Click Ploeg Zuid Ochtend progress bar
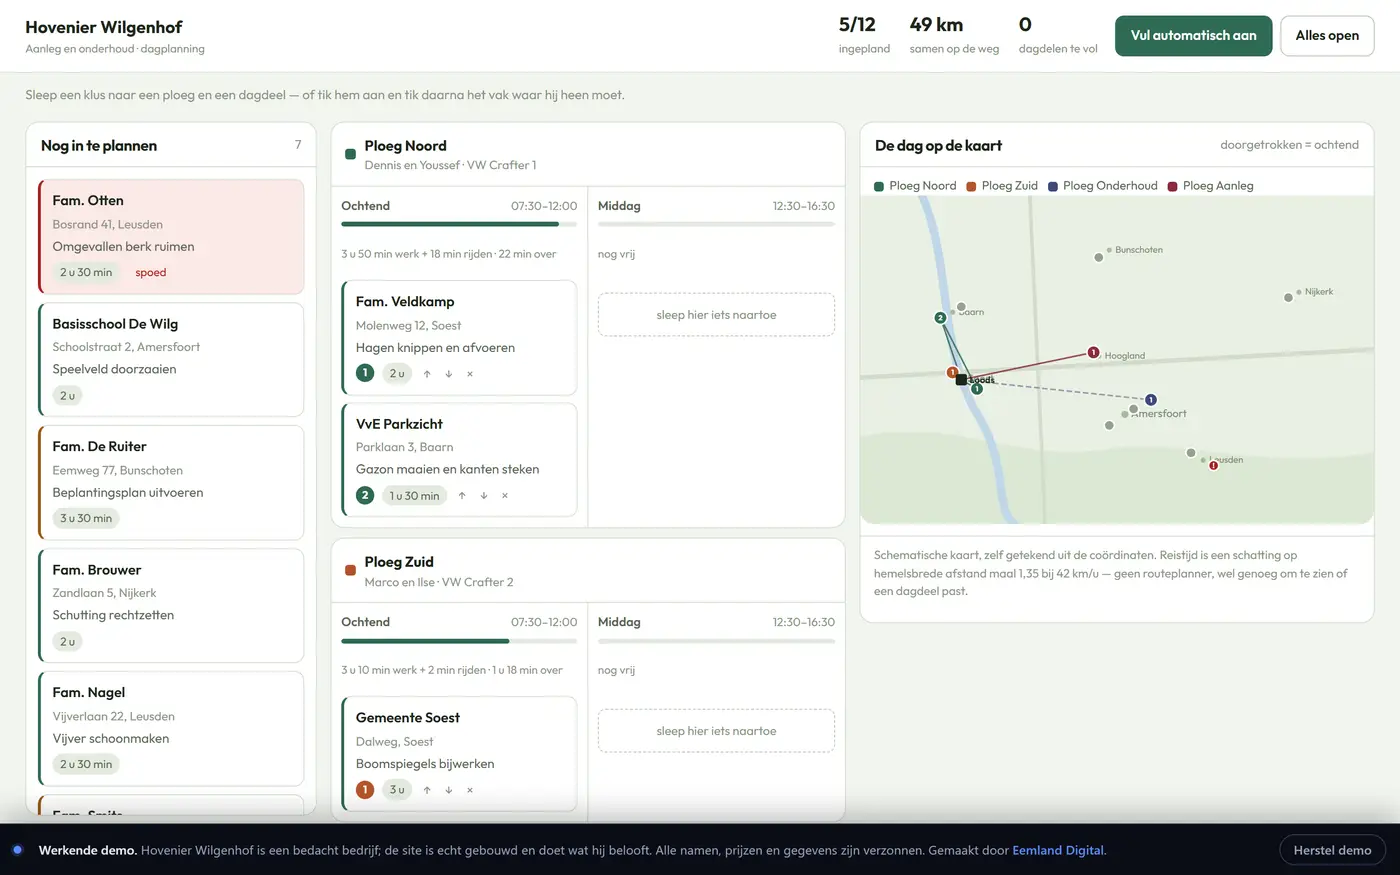This screenshot has height=875, width=1400. 459,640
